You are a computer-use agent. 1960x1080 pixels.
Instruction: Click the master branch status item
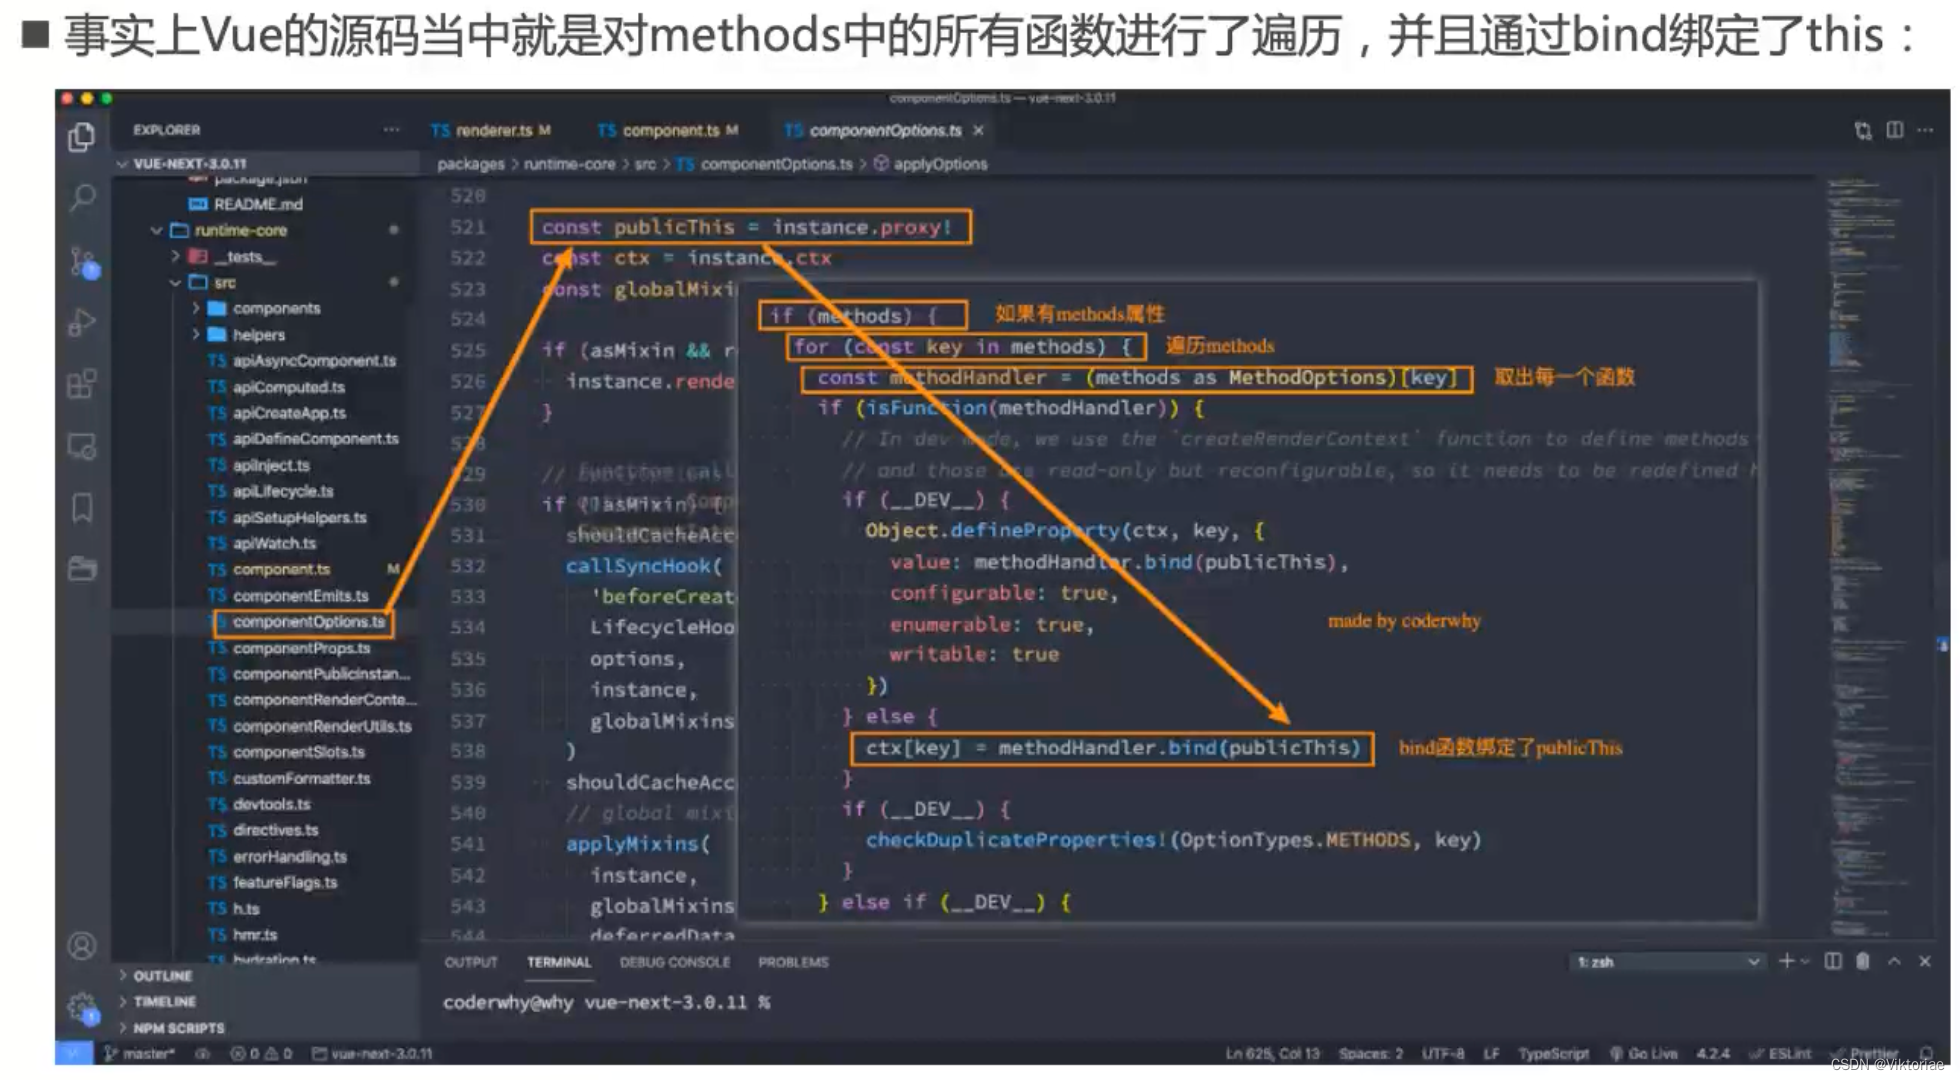tap(140, 1053)
